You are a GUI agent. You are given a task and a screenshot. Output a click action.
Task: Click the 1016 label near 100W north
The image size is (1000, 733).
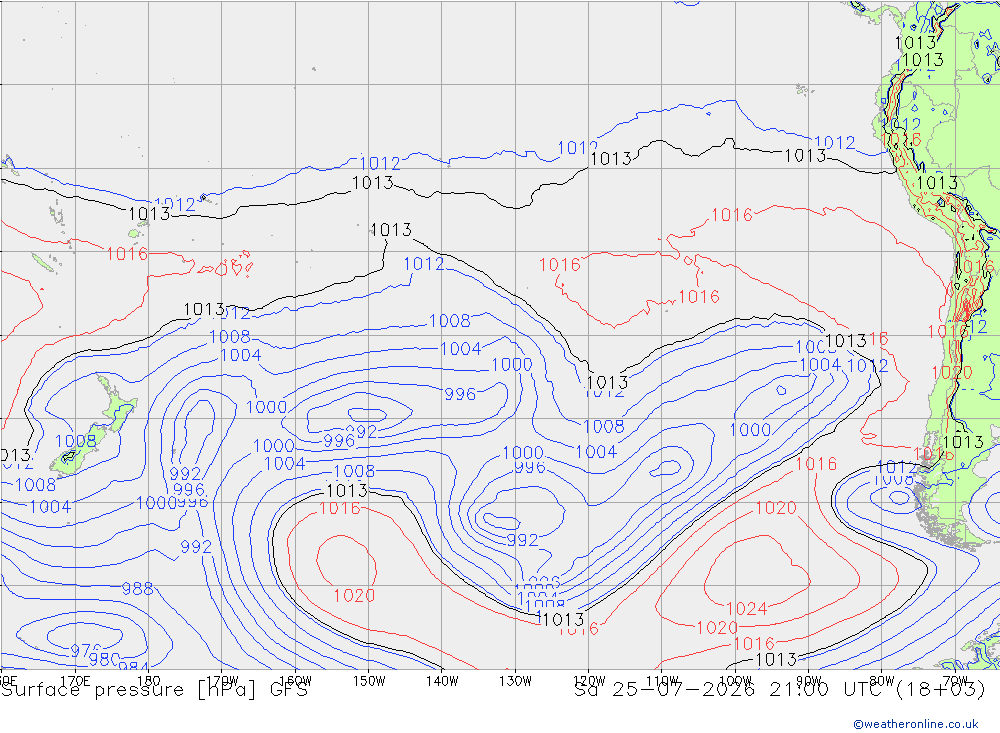(x=732, y=215)
